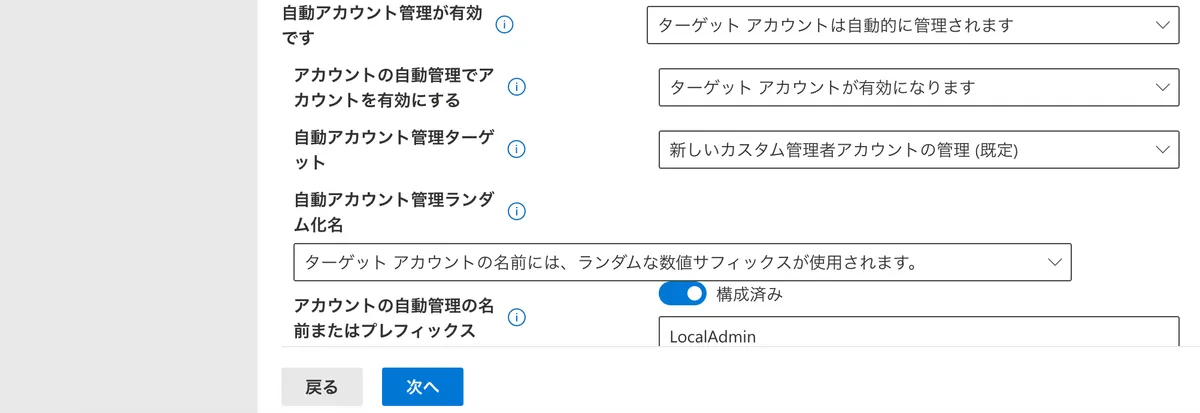Screen dimensions: 1200x413
Task: Toggle the 構成済み switch
Action: point(682,294)
